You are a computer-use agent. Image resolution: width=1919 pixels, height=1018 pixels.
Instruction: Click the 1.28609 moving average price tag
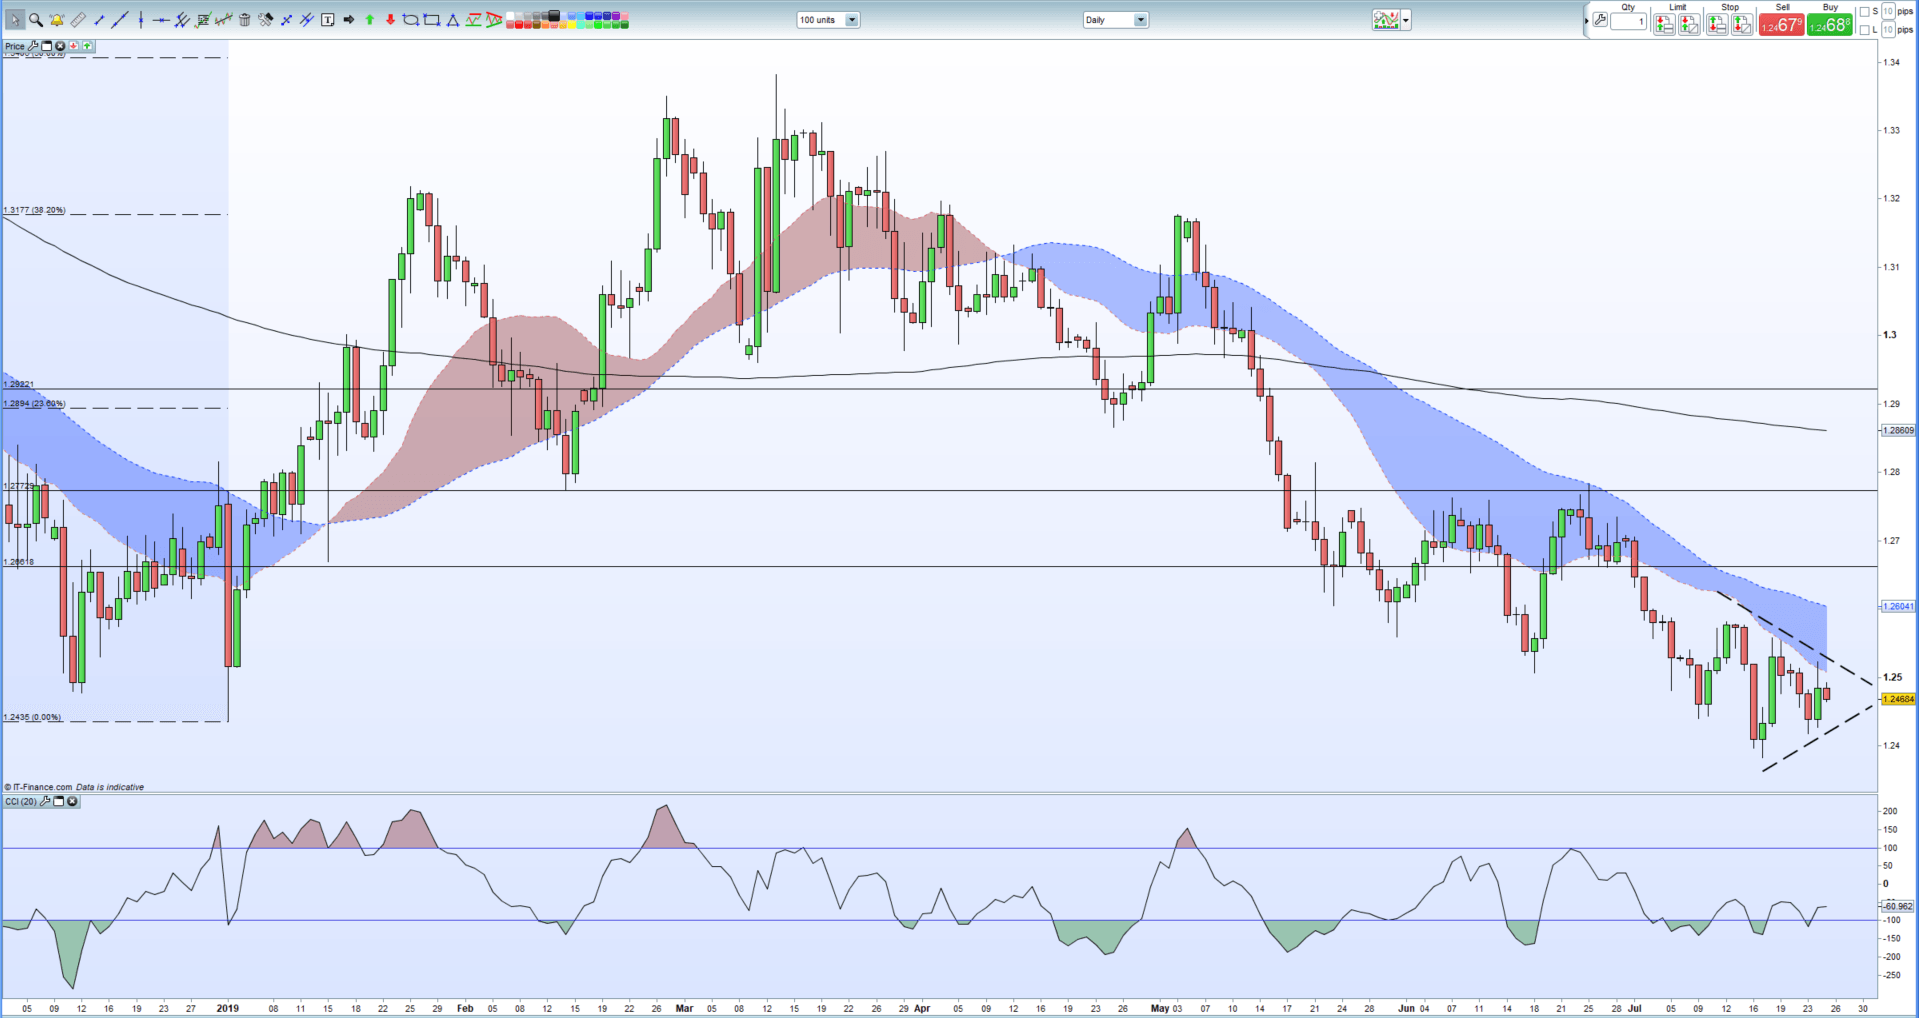pos(1898,430)
